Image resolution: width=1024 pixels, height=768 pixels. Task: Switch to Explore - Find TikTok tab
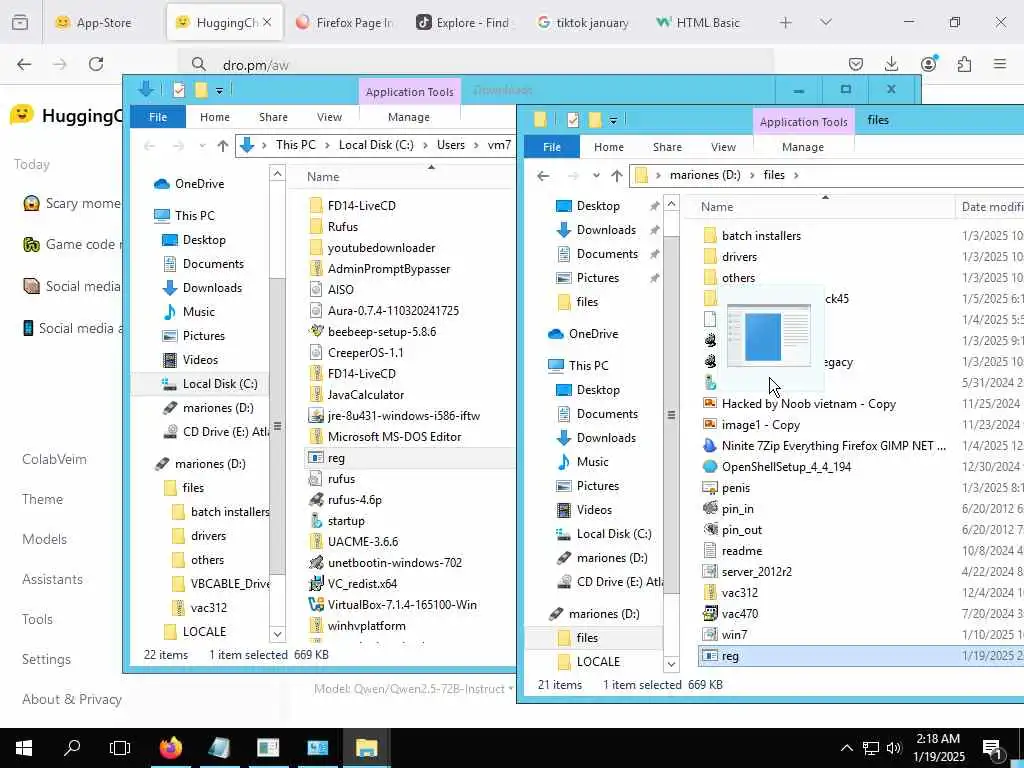click(464, 23)
